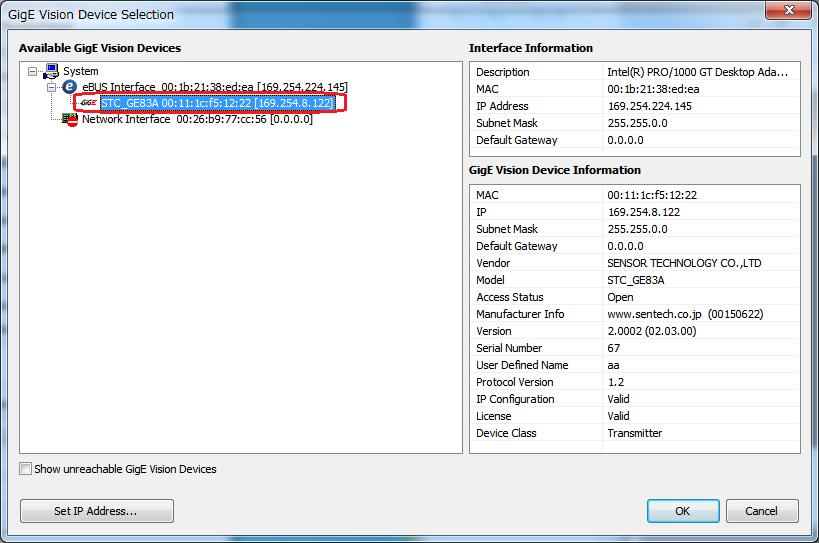Viewport: 819px width, 543px height.
Task: Click the eBUS Interface blue icon
Action: 70,87
